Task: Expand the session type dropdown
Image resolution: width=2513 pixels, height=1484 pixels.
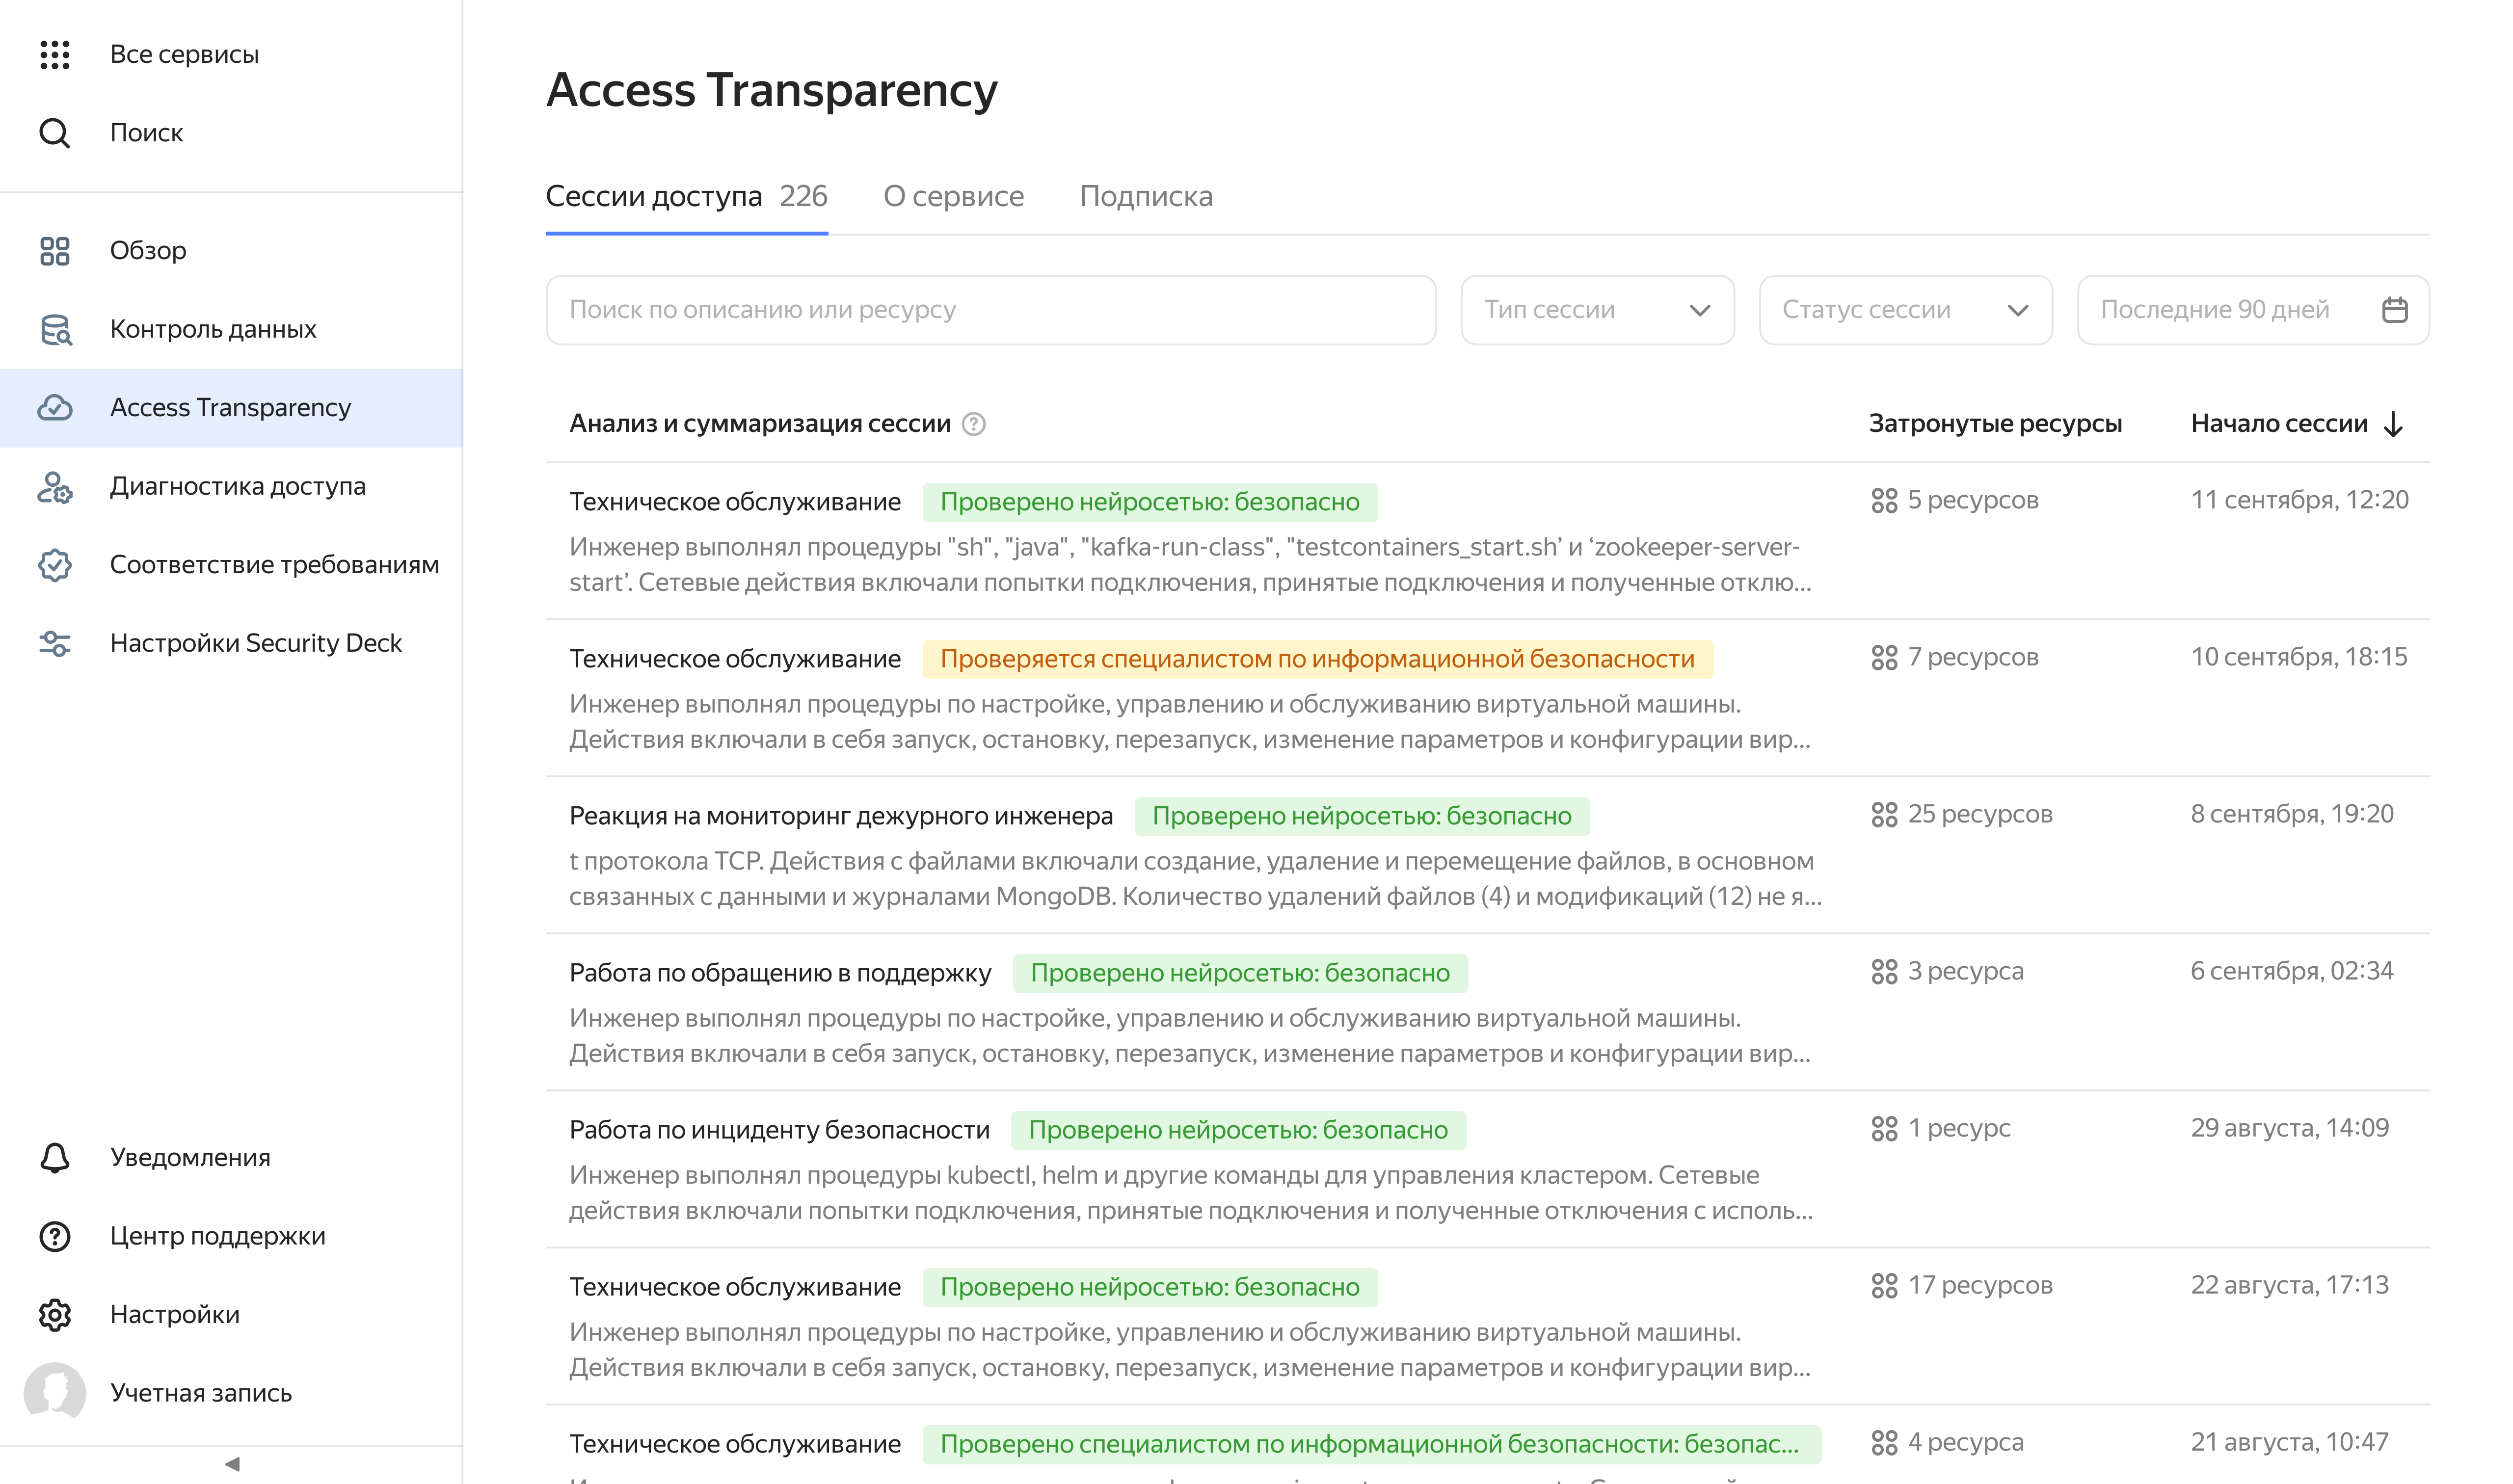Action: click(x=1596, y=310)
